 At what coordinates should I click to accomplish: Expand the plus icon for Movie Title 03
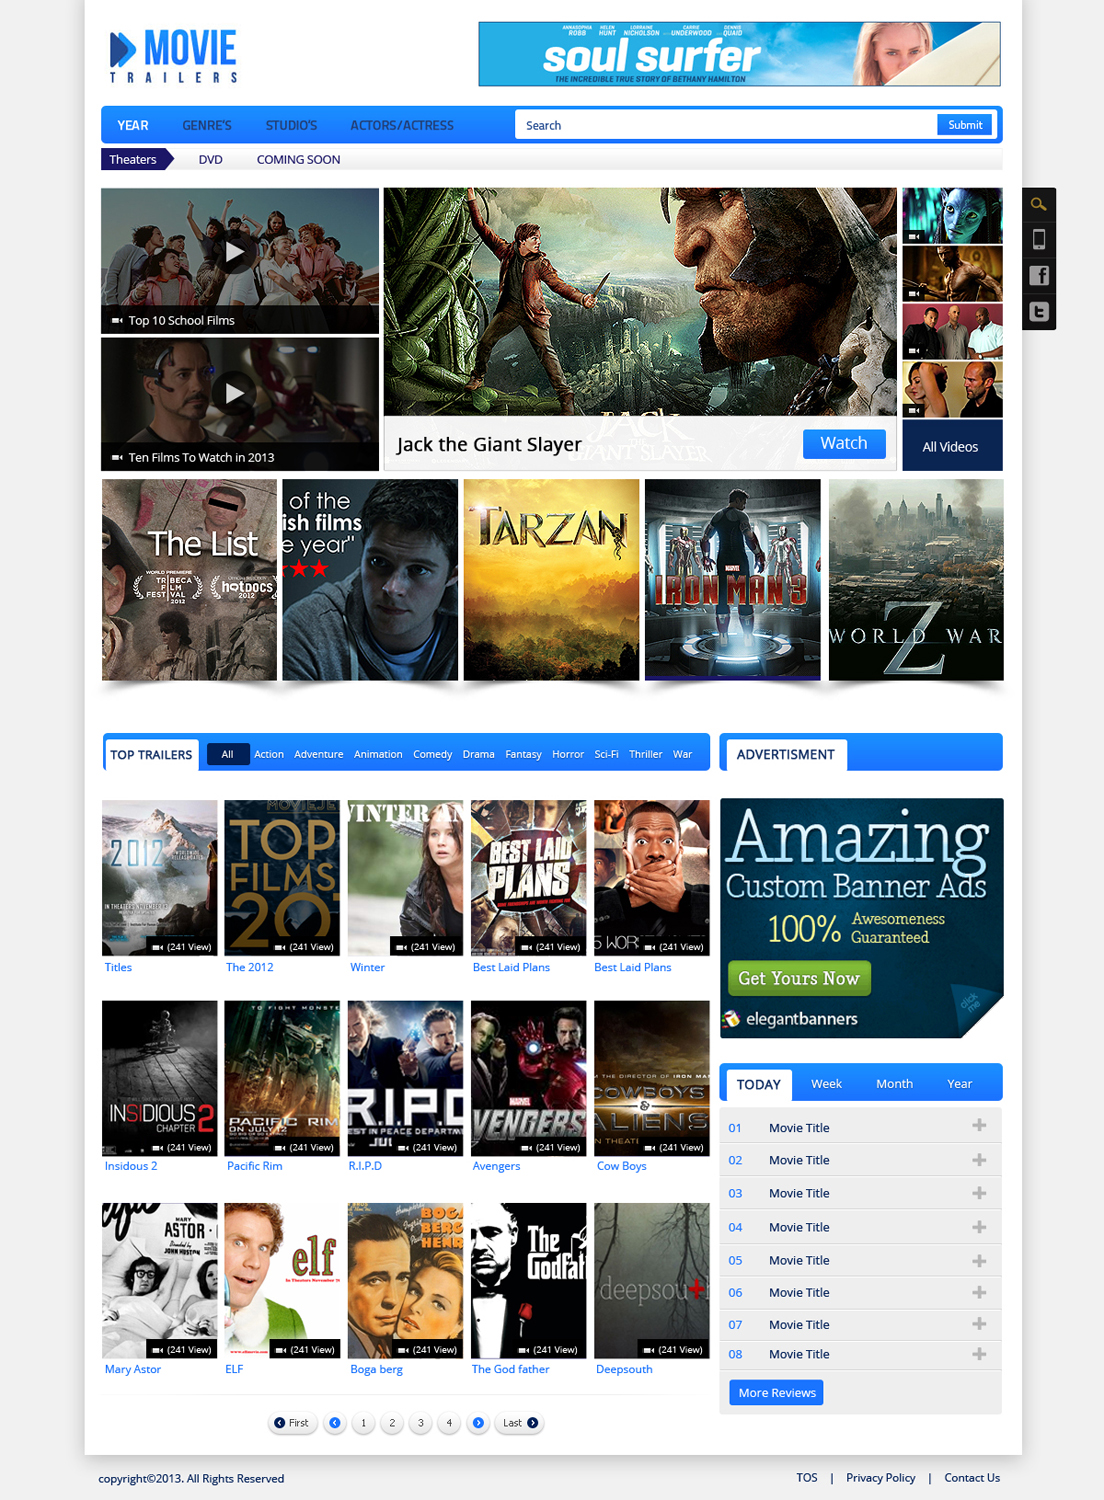(979, 1193)
